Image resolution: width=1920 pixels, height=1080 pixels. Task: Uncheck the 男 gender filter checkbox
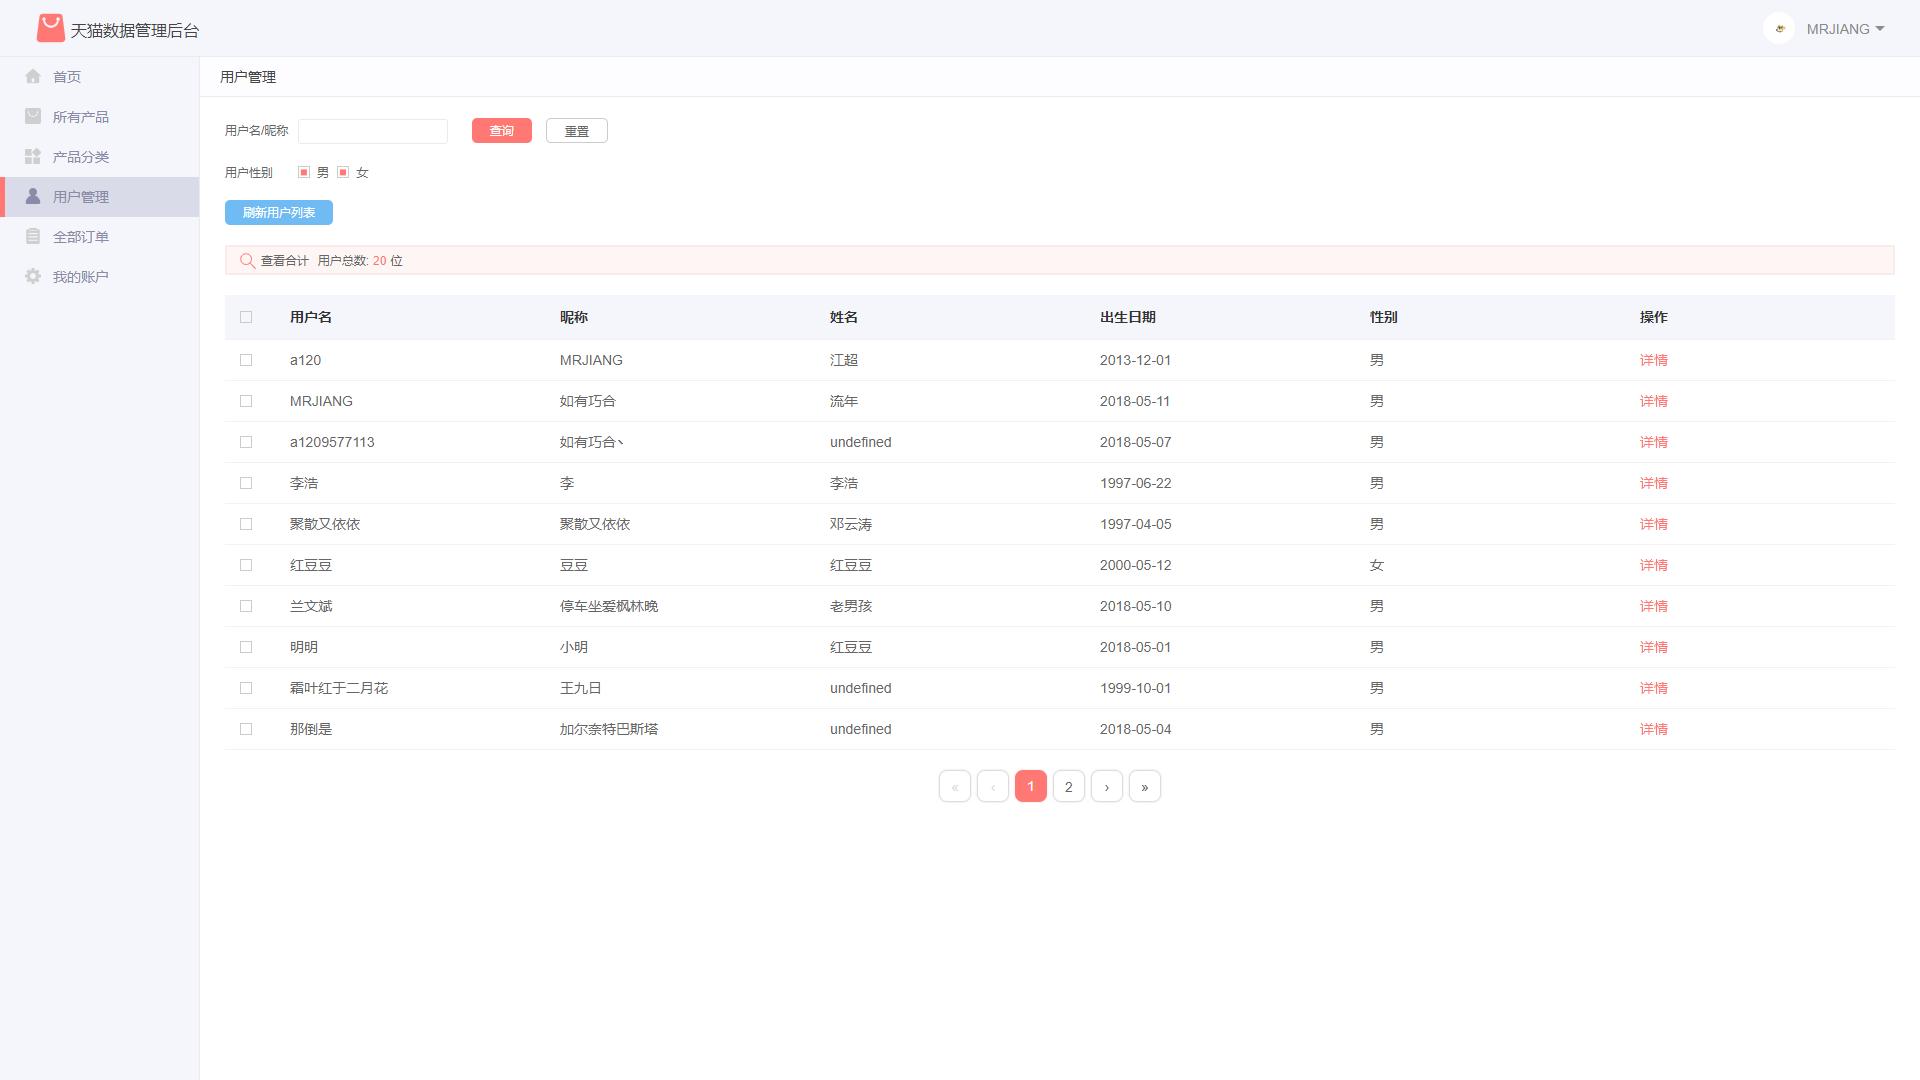click(x=303, y=172)
